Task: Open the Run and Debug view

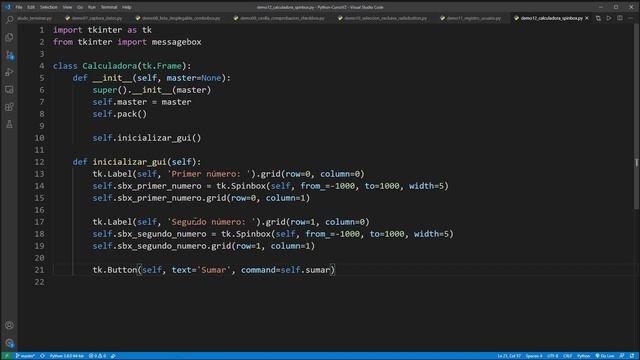Action: coord(9,72)
